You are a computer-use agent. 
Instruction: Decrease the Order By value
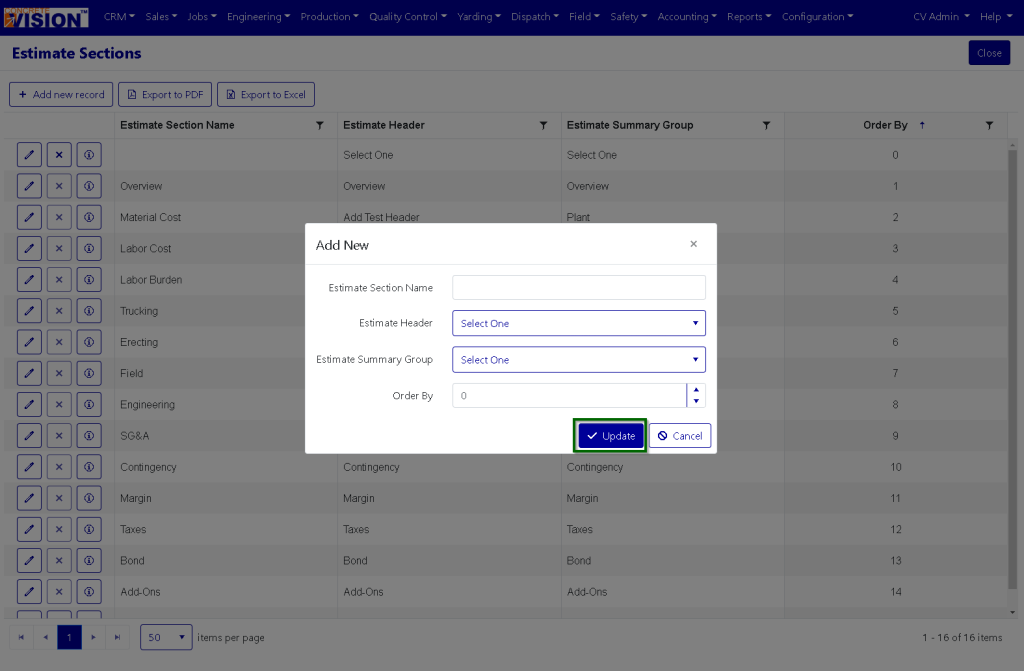point(696,401)
